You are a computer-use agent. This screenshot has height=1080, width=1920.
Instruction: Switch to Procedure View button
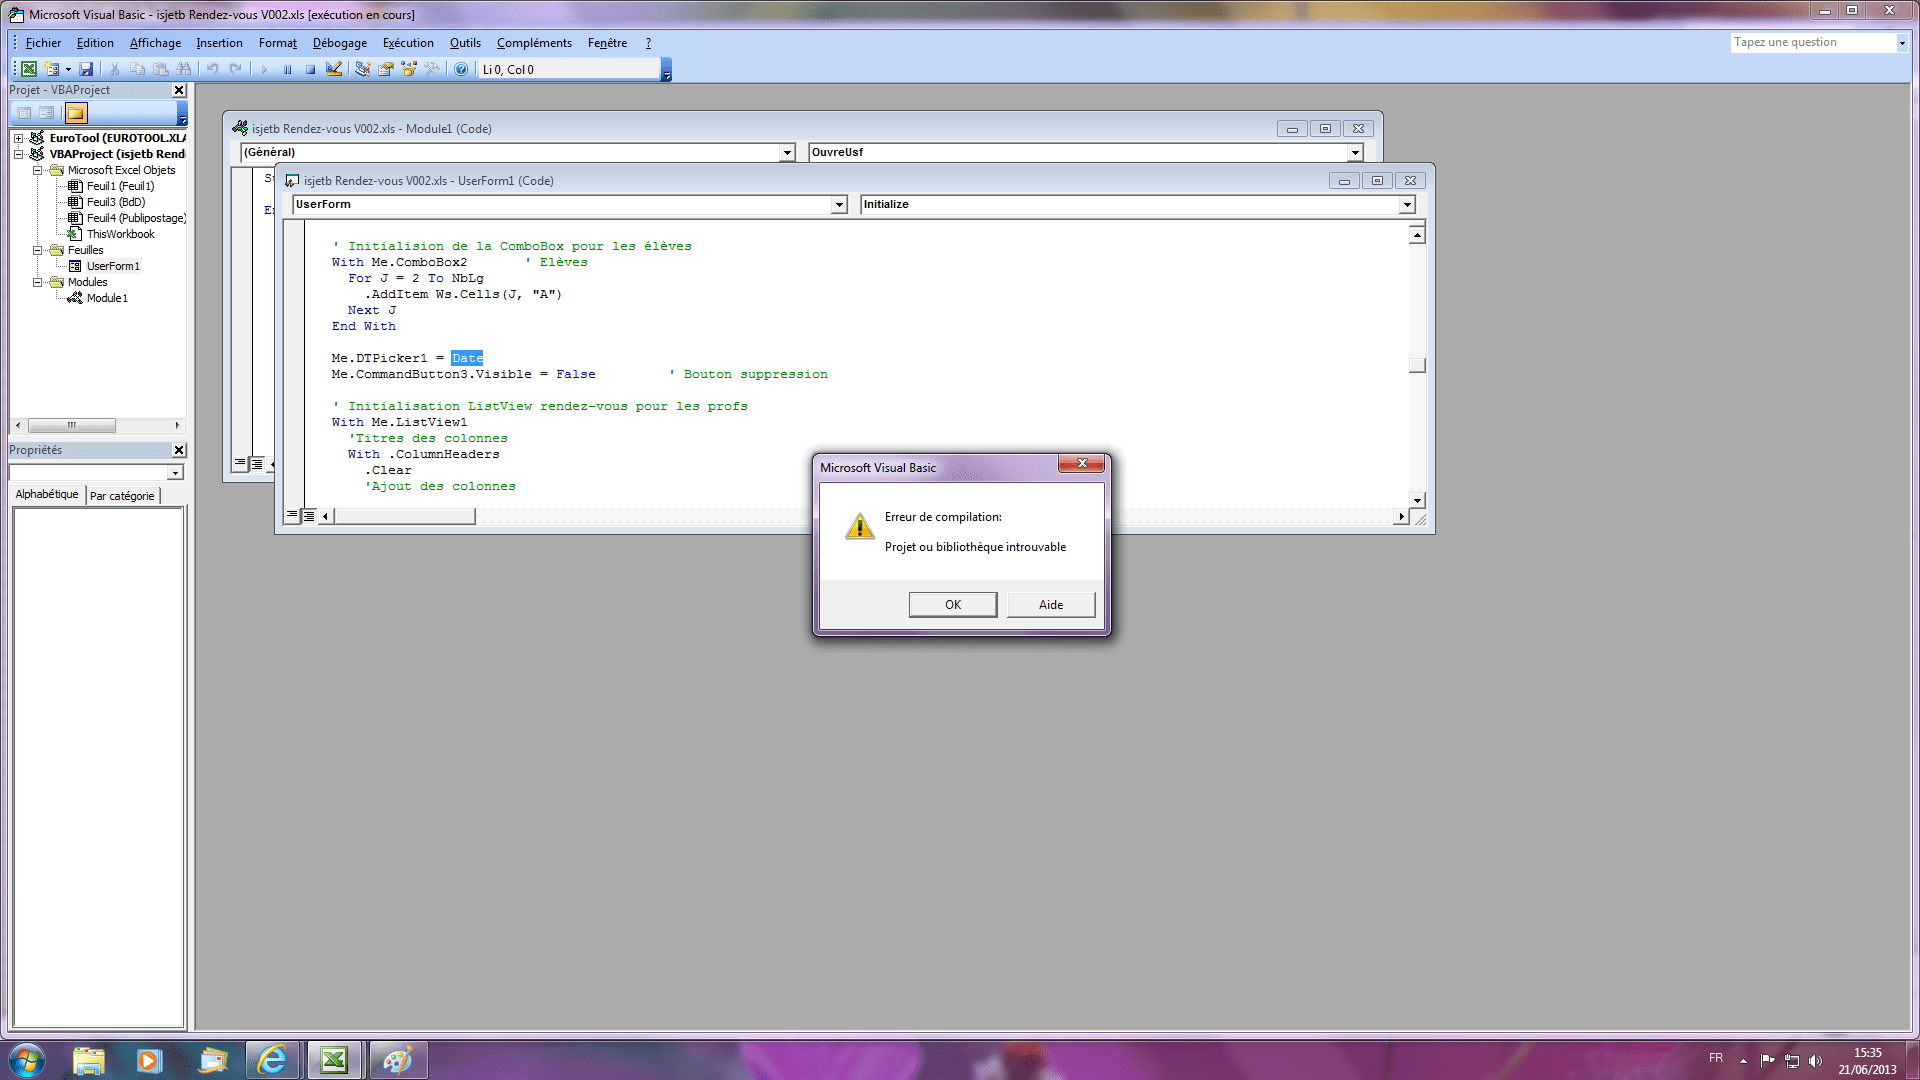click(x=292, y=516)
